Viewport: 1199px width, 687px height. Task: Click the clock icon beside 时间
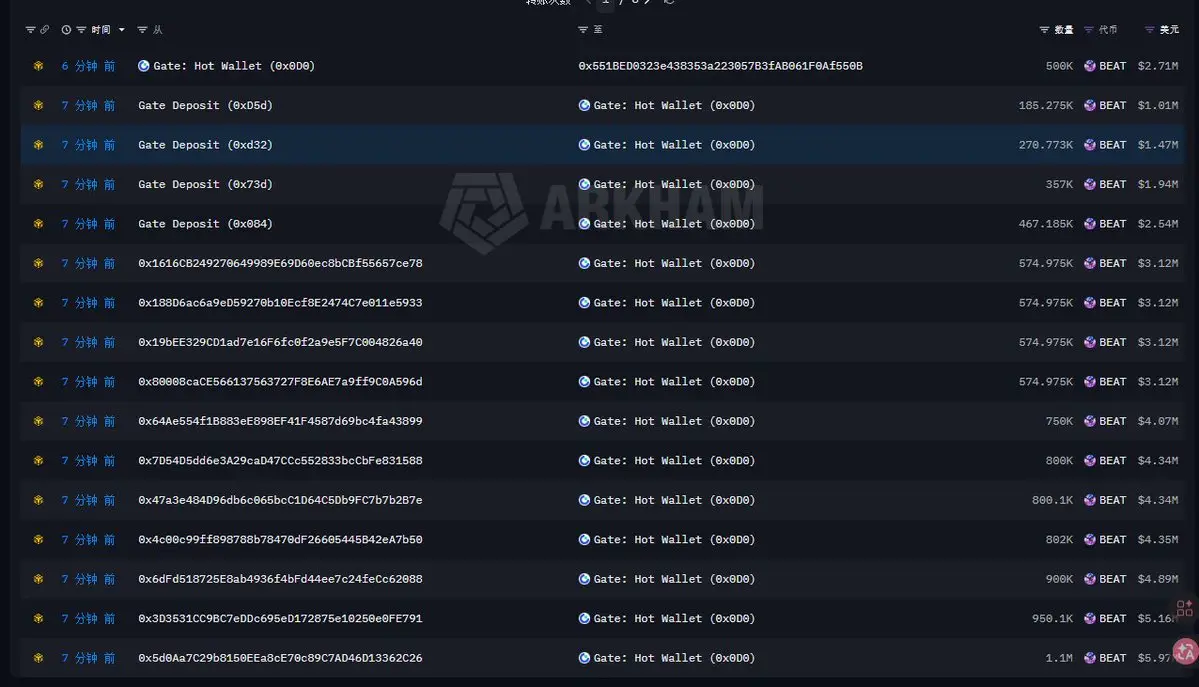[x=67, y=30]
